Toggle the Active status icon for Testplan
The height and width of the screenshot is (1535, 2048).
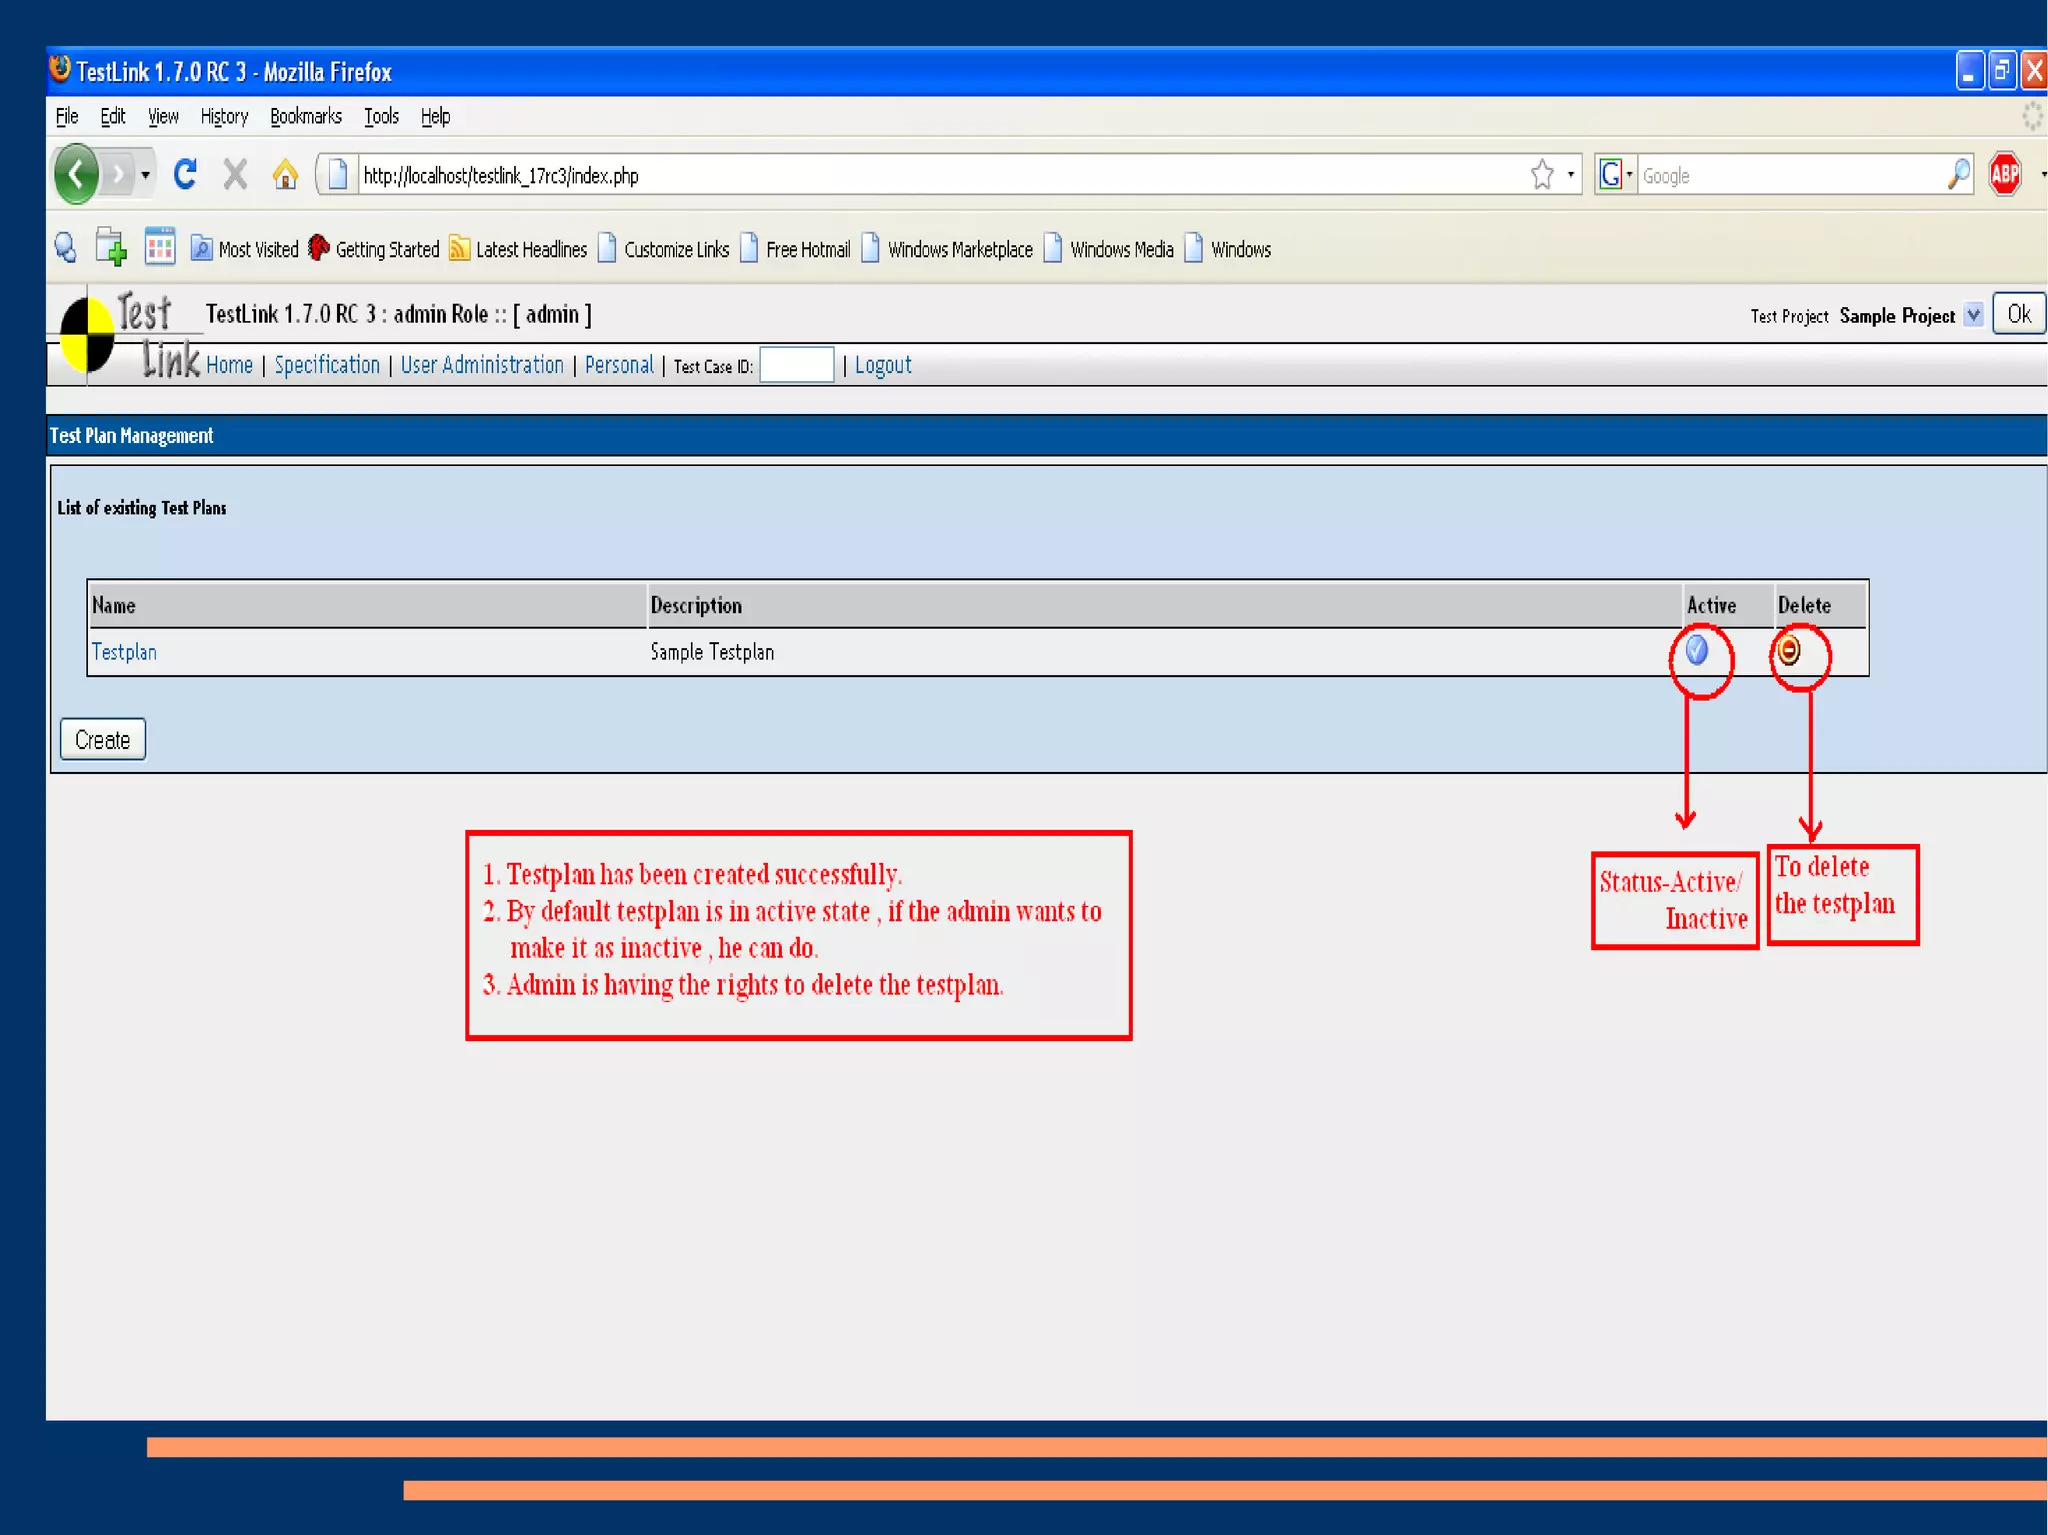pos(1697,651)
